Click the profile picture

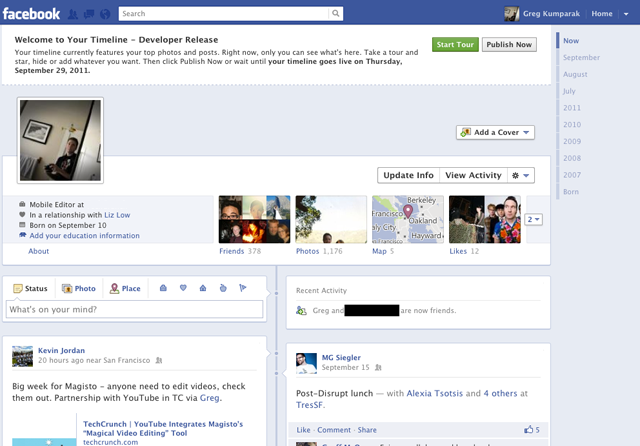(60, 140)
